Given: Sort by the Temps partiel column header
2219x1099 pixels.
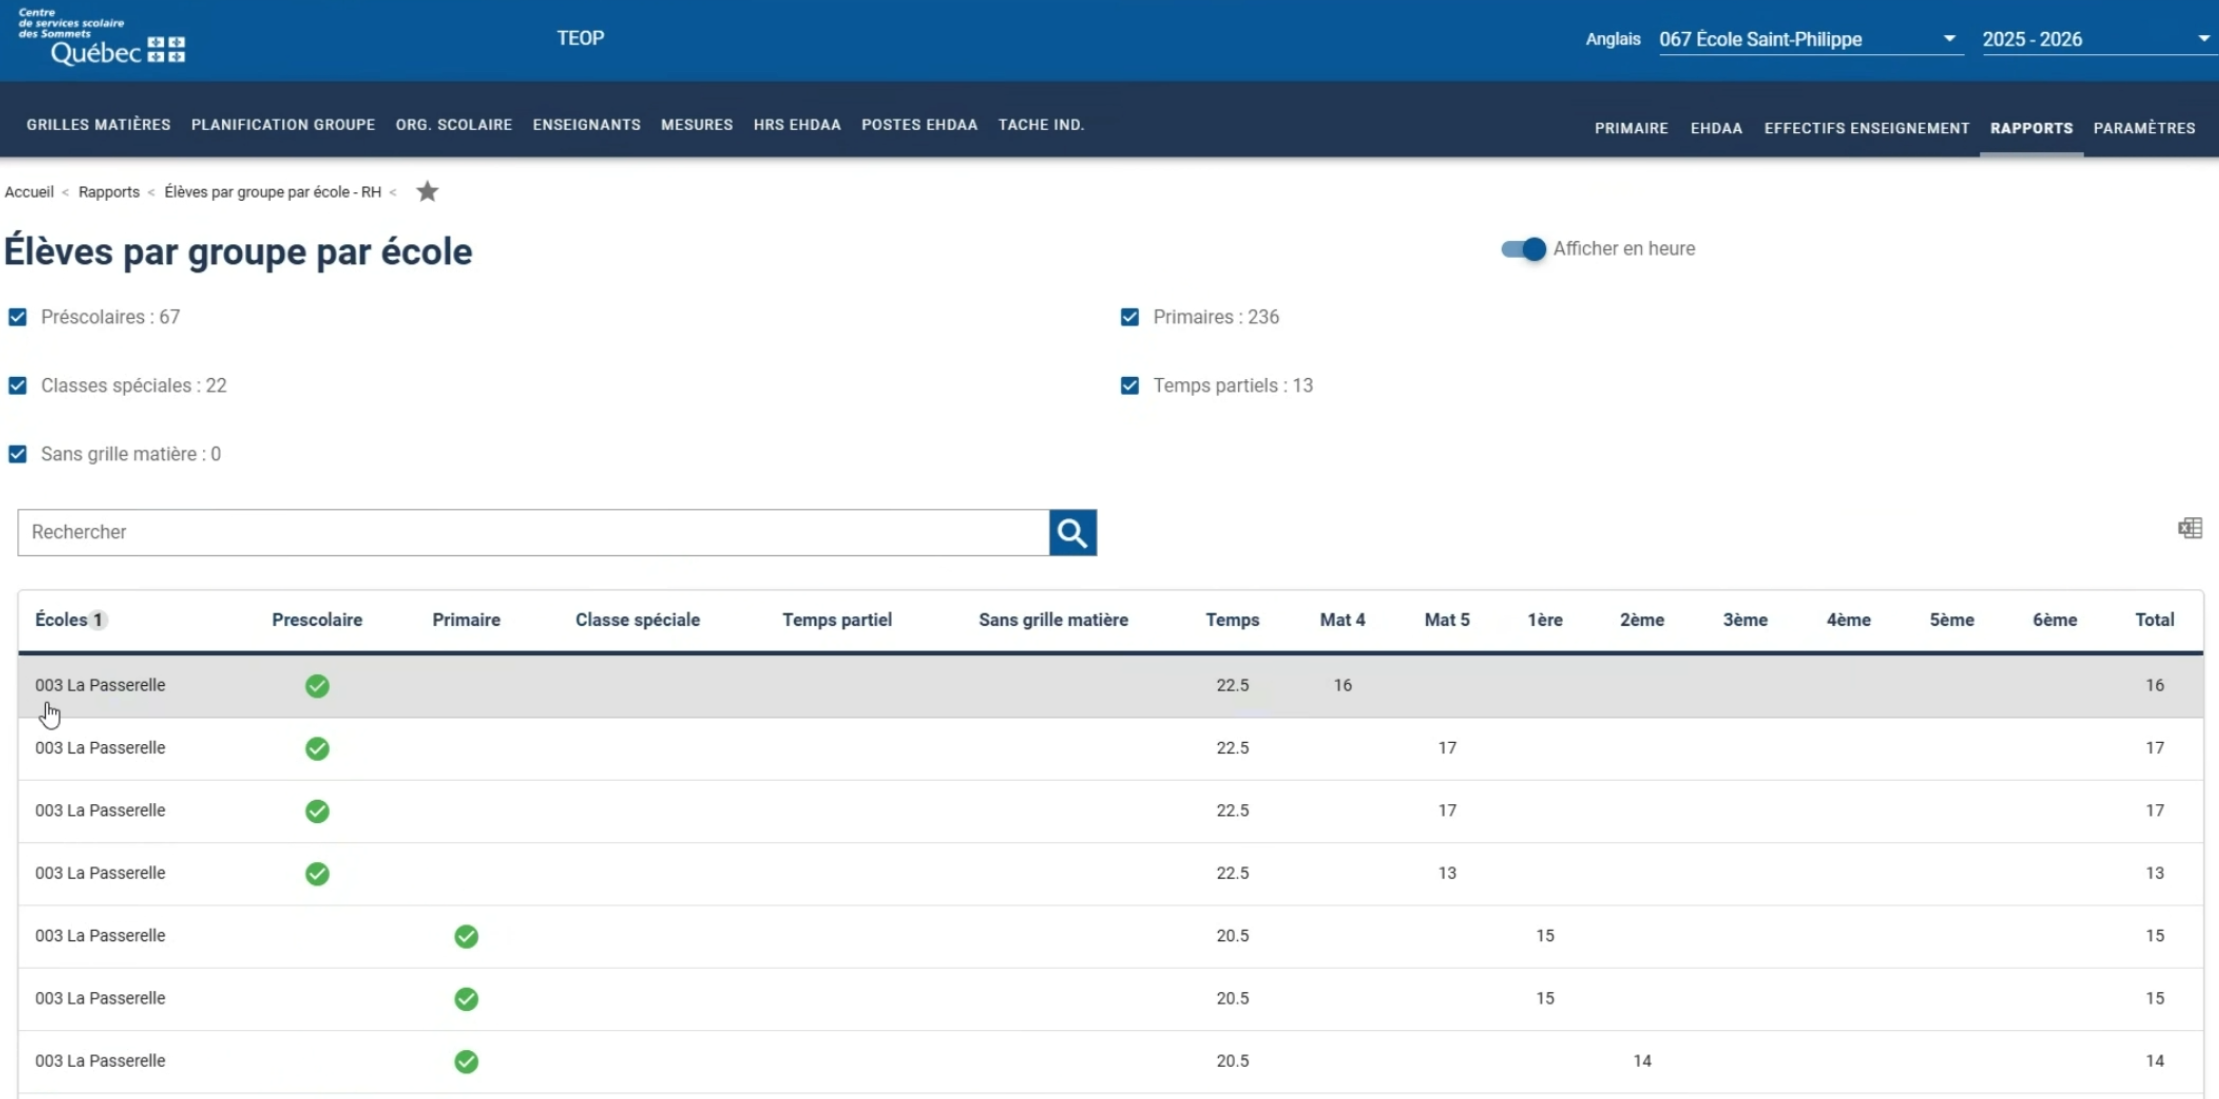Looking at the screenshot, I should (837, 620).
